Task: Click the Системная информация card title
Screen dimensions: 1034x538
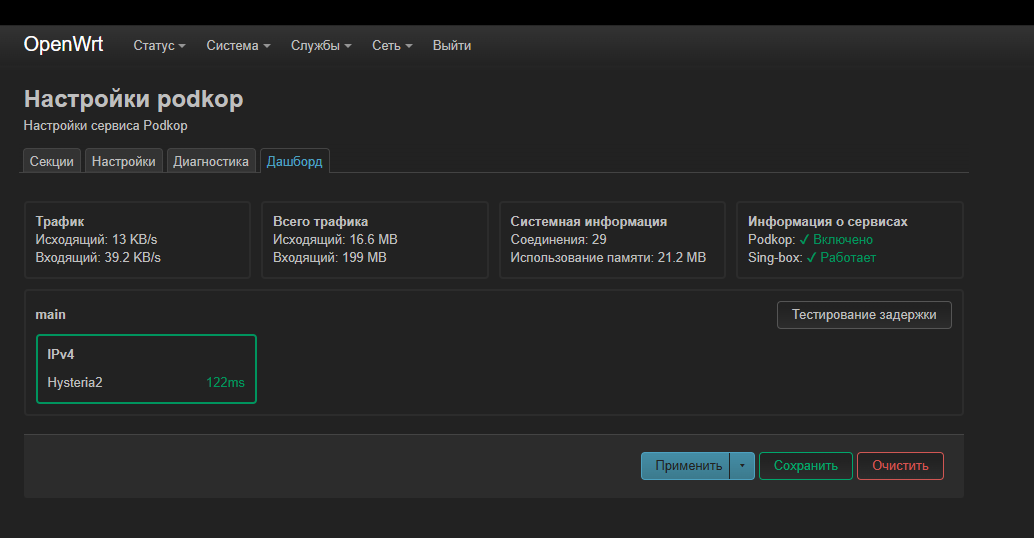Action: pyautogui.click(x=589, y=222)
